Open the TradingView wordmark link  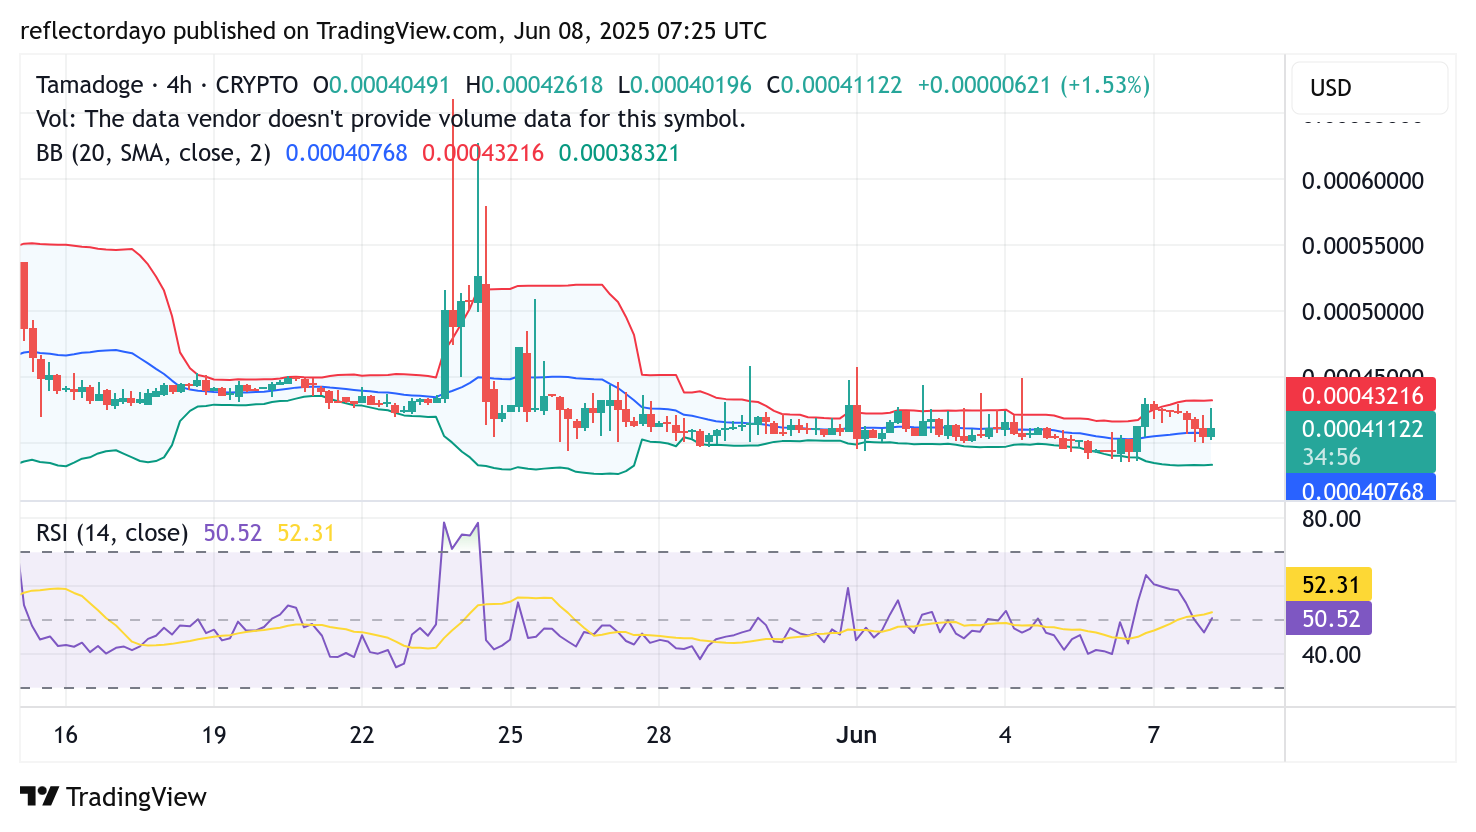click(x=136, y=797)
